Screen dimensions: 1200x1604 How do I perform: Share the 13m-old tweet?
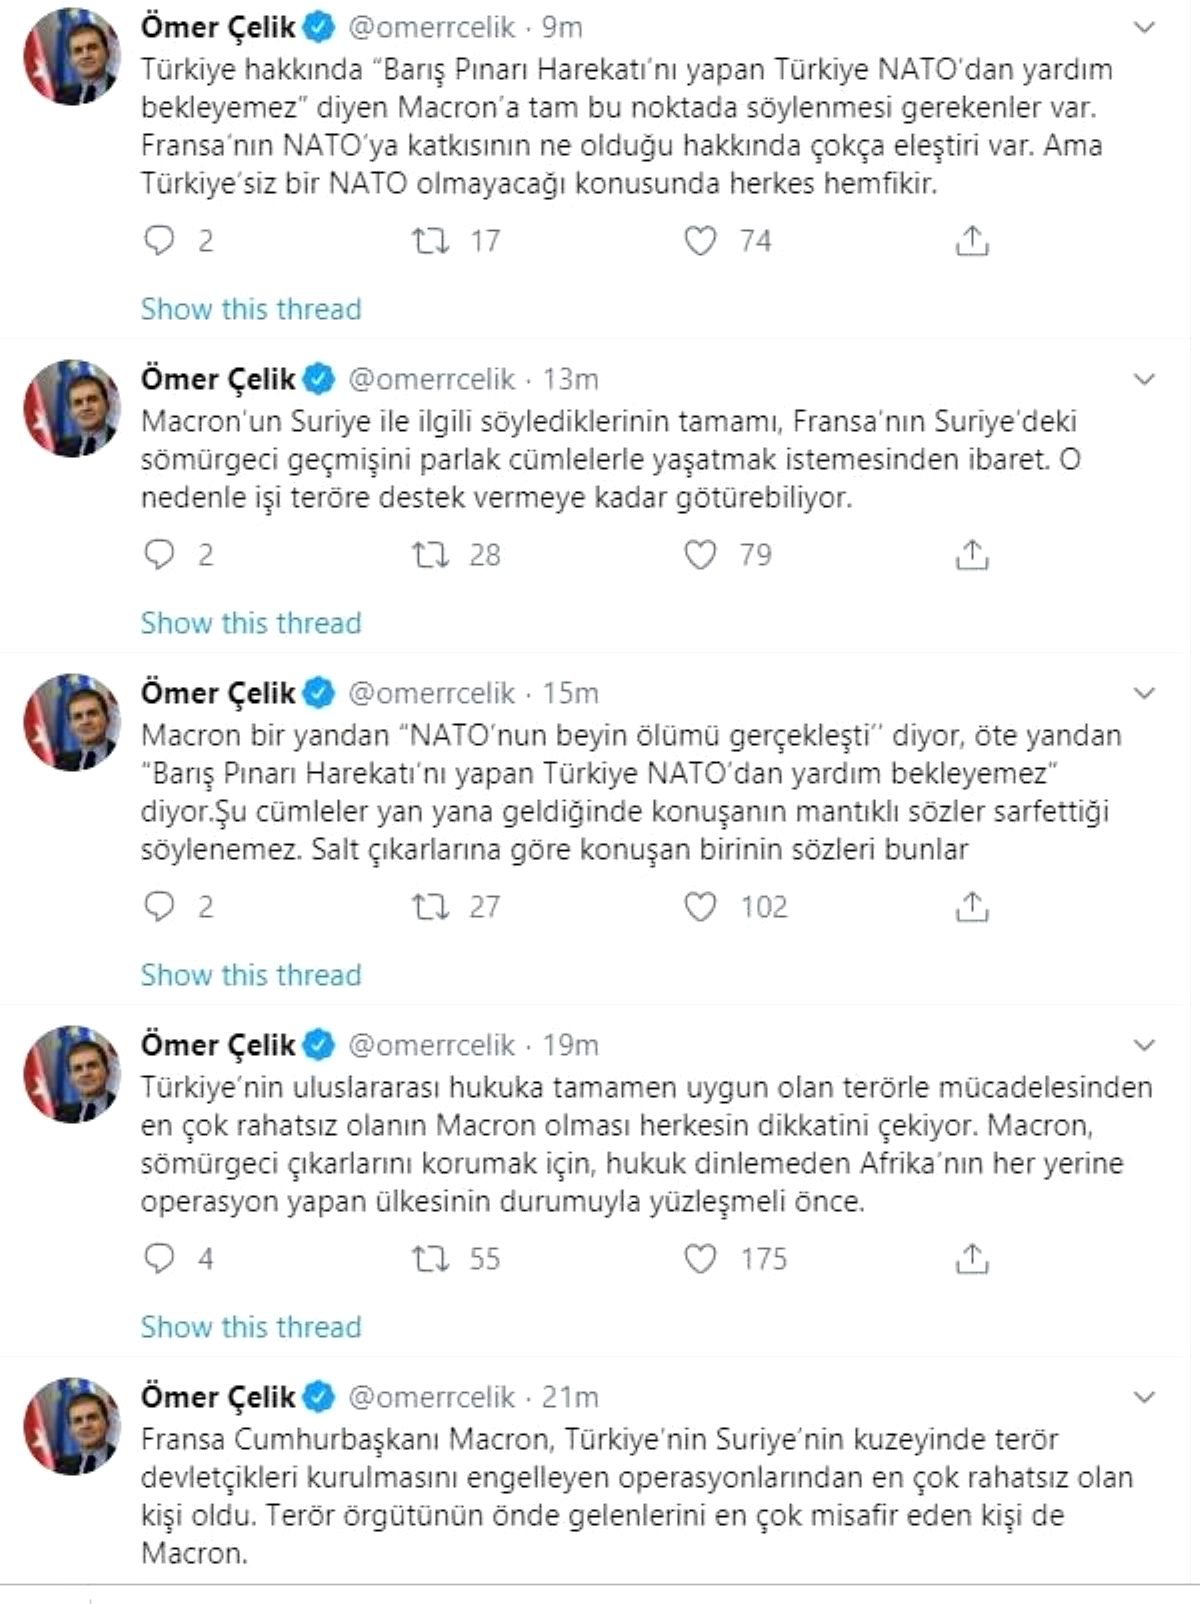click(971, 555)
